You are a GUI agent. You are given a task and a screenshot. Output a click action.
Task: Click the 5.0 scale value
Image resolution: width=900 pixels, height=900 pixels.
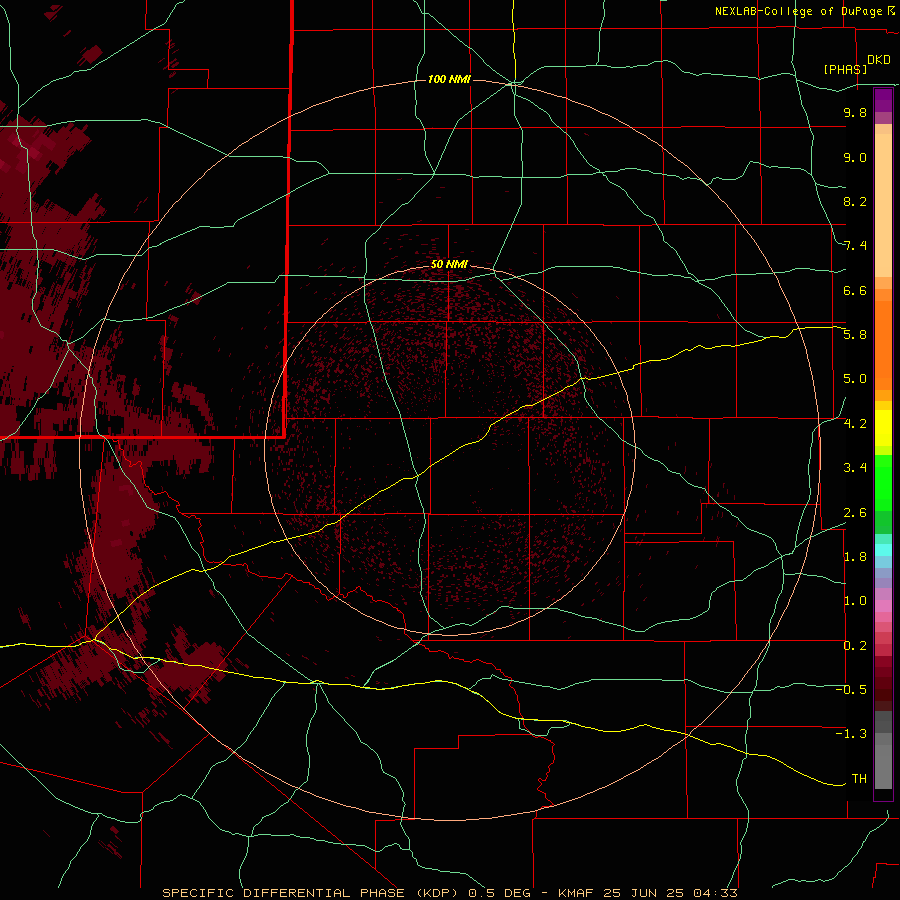click(855, 379)
